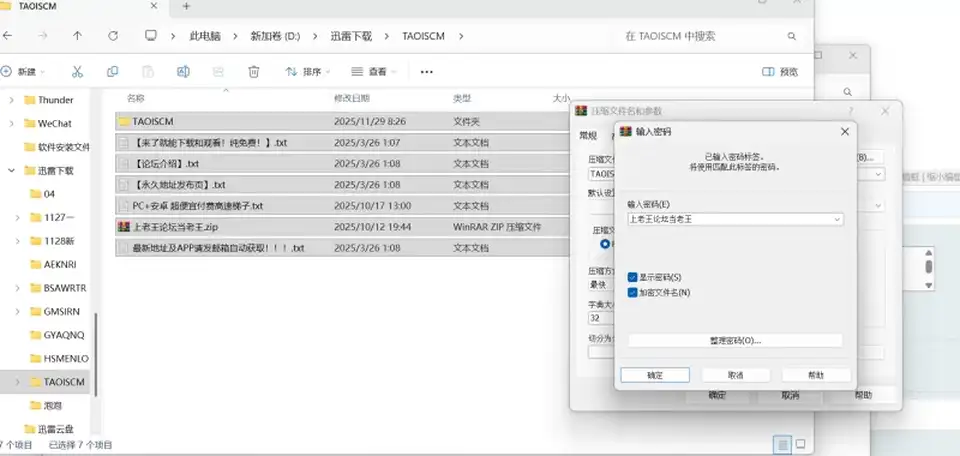Select the 常规 tab in archive dialog
The width and height of the screenshot is (960, 456).
click(x=588, y=135)
